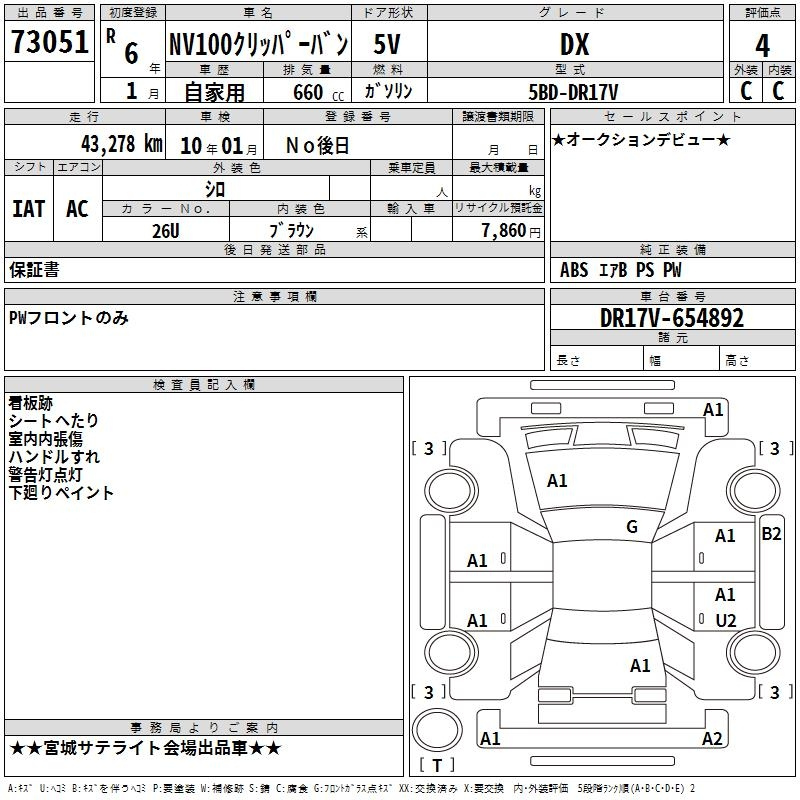Click the color number 26U
800x800 pixels.
[x=166, y=231]
